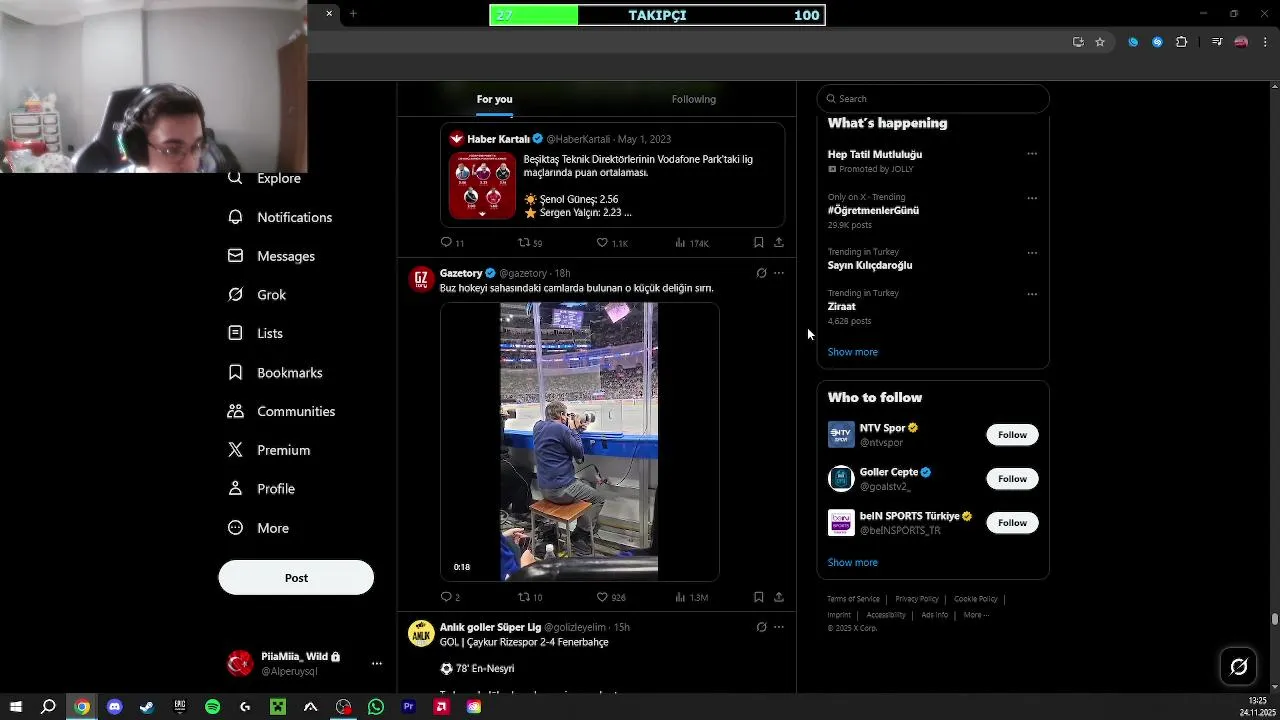The width and height of the screenshot is (1280, 720).
Task: Switch to the Following tab
Action: click(693, 99)
